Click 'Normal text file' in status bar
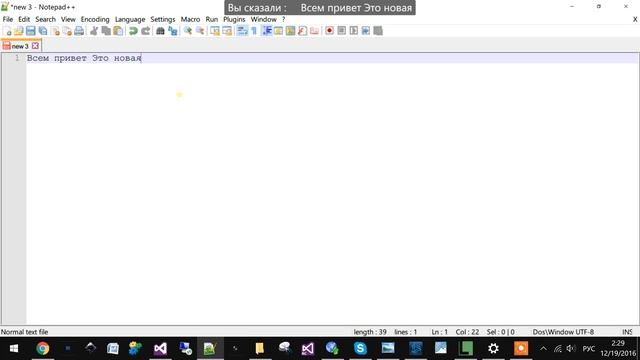The height and width of the screenshot is (360, 640). (x=24, y=332)
